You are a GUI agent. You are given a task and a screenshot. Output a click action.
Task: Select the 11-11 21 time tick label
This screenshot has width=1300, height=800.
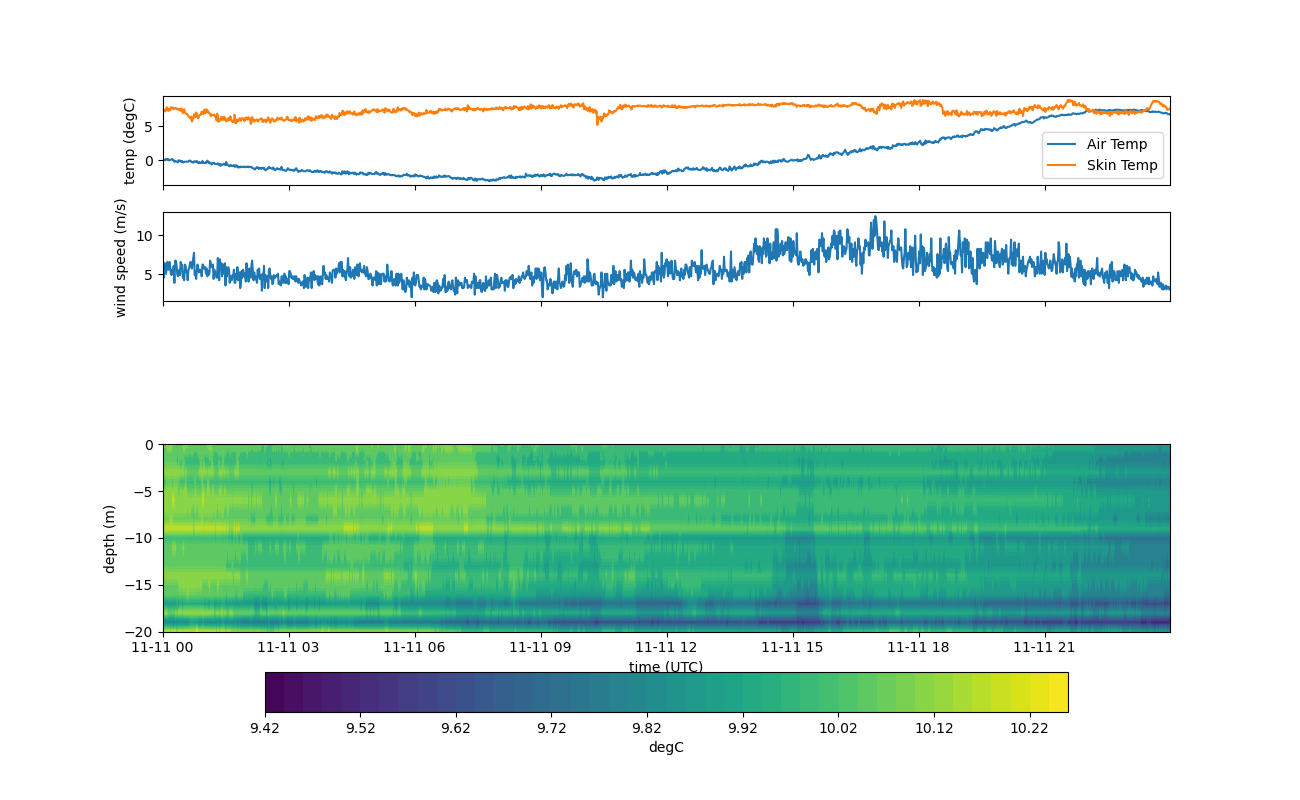[x=1046, y=647]
